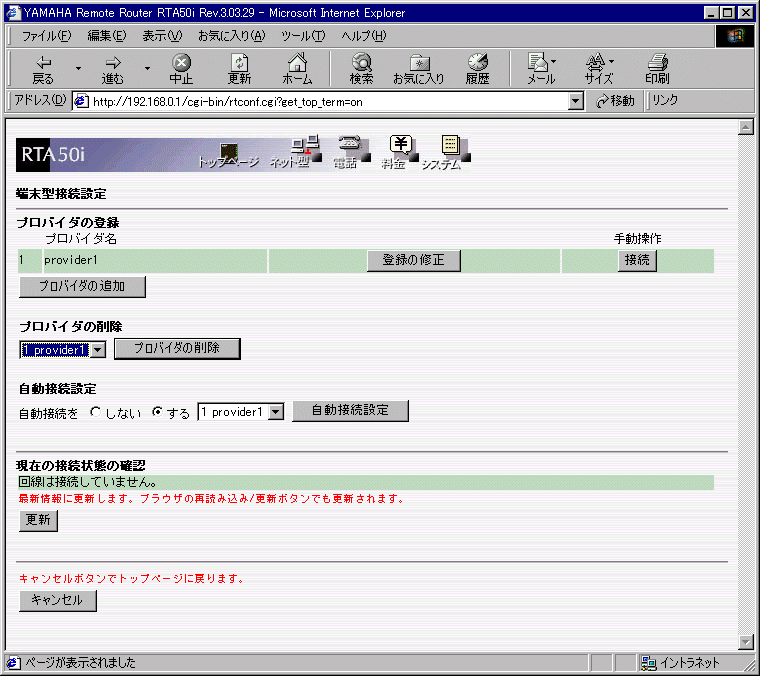
Task: Click IE icon in the title bar
Action: [x=13, y=13]
